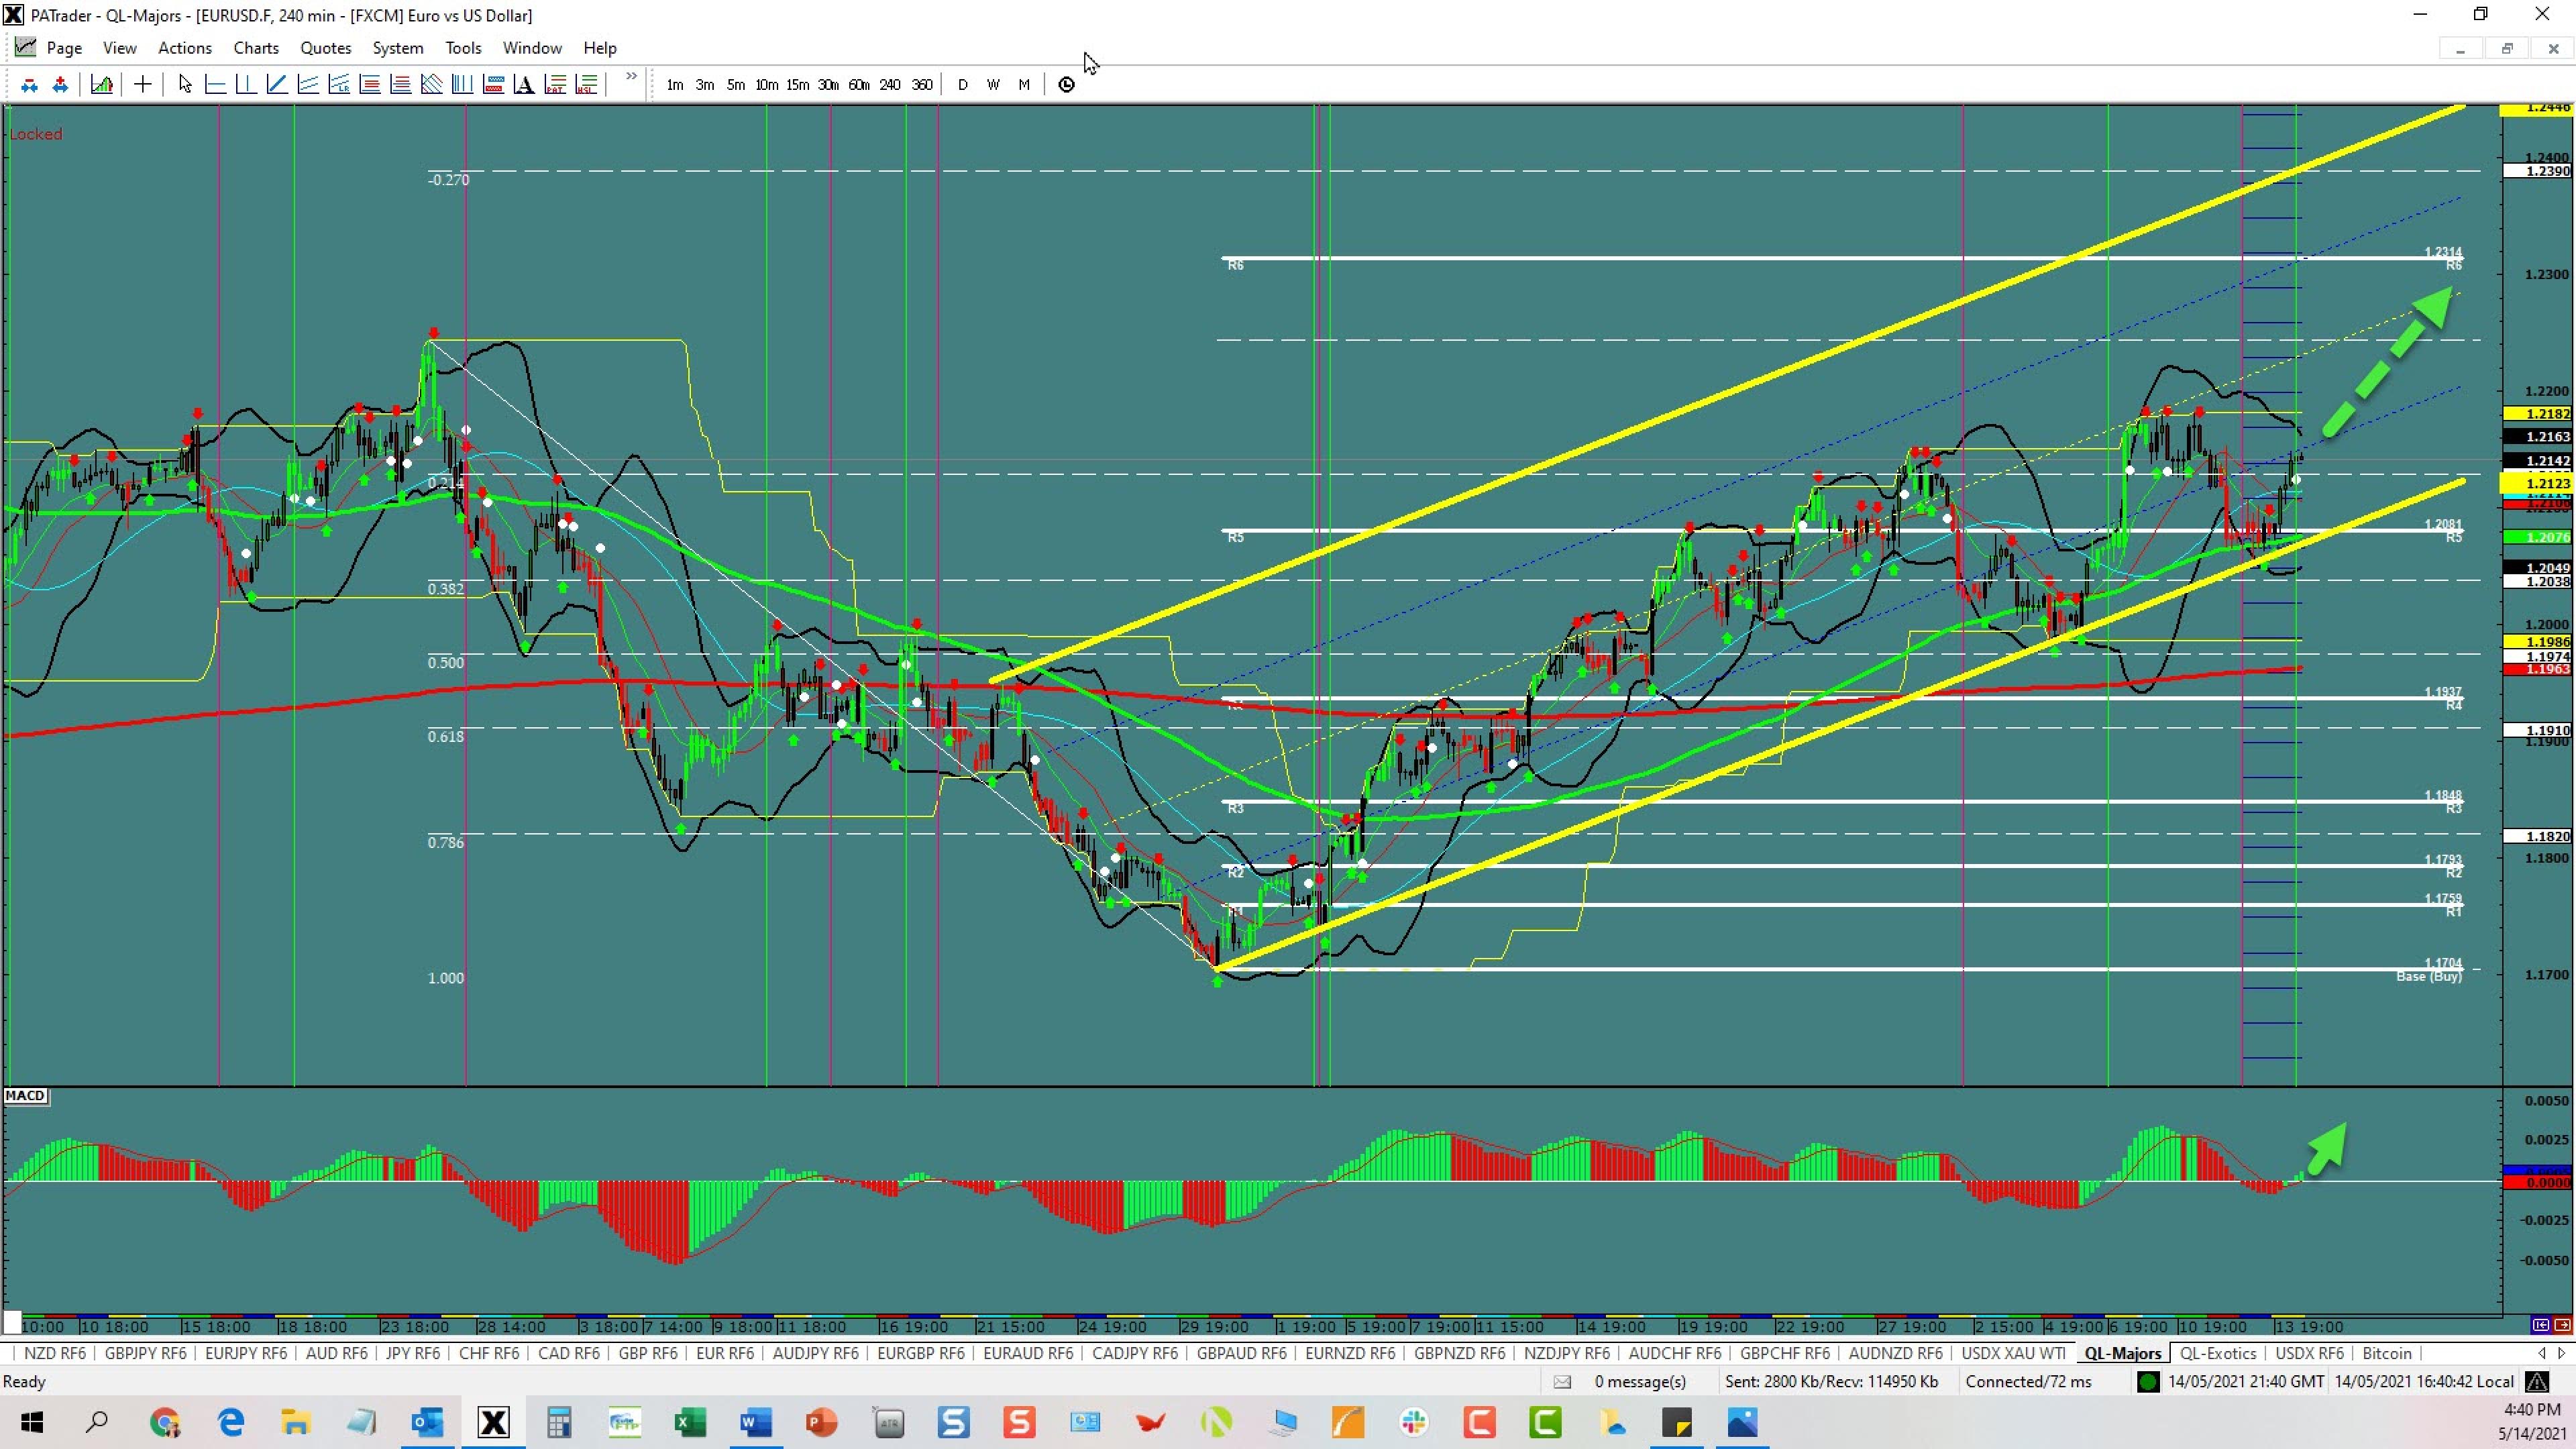Switch chart to 15m timeframe
Viewport: 2576px width, 1449px height.
tap(797, 85)
